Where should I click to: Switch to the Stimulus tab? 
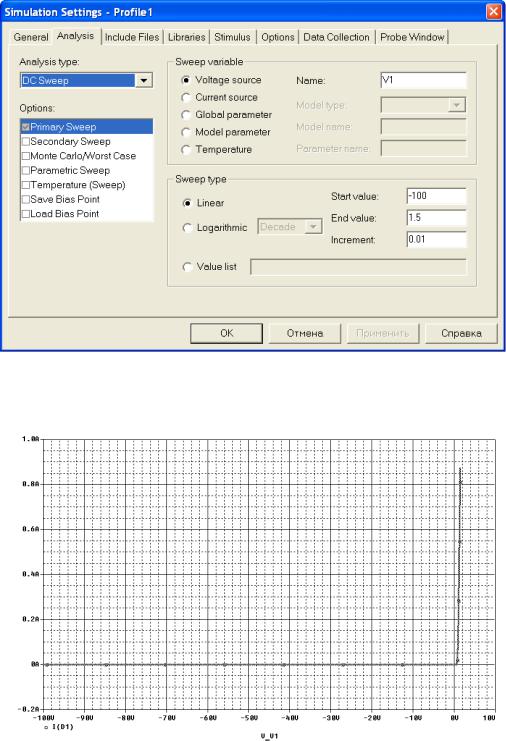tap(232, 37)
